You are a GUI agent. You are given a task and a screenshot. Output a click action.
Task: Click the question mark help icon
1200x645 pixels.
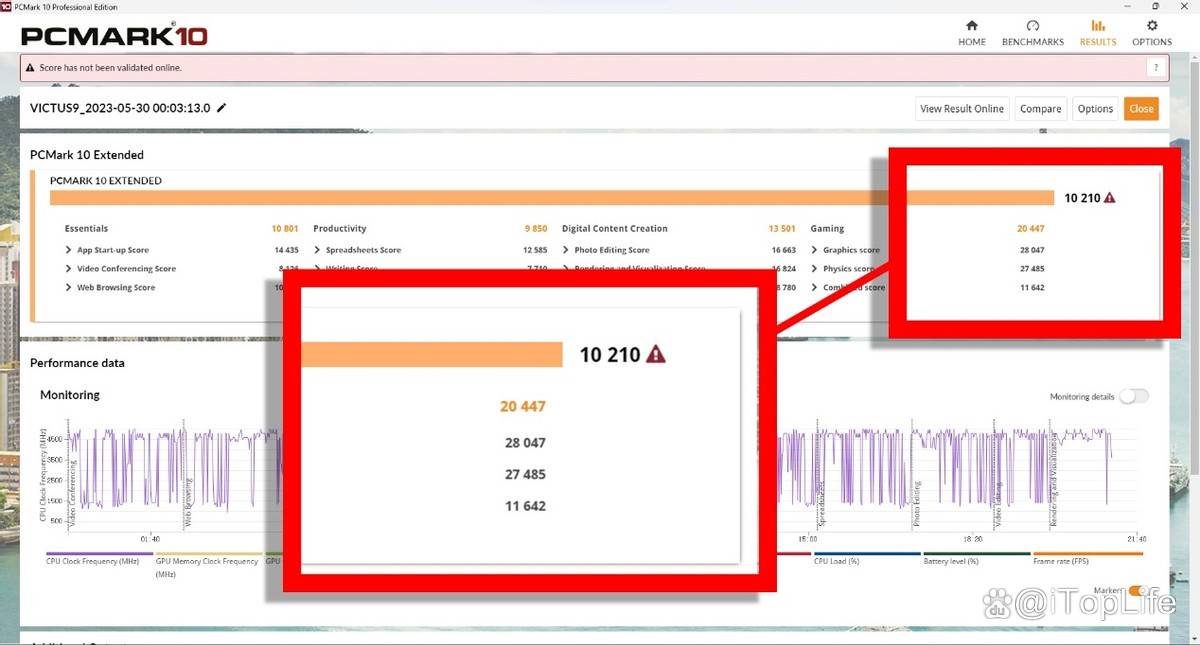pyautogui.click(x=1156, y=68)
